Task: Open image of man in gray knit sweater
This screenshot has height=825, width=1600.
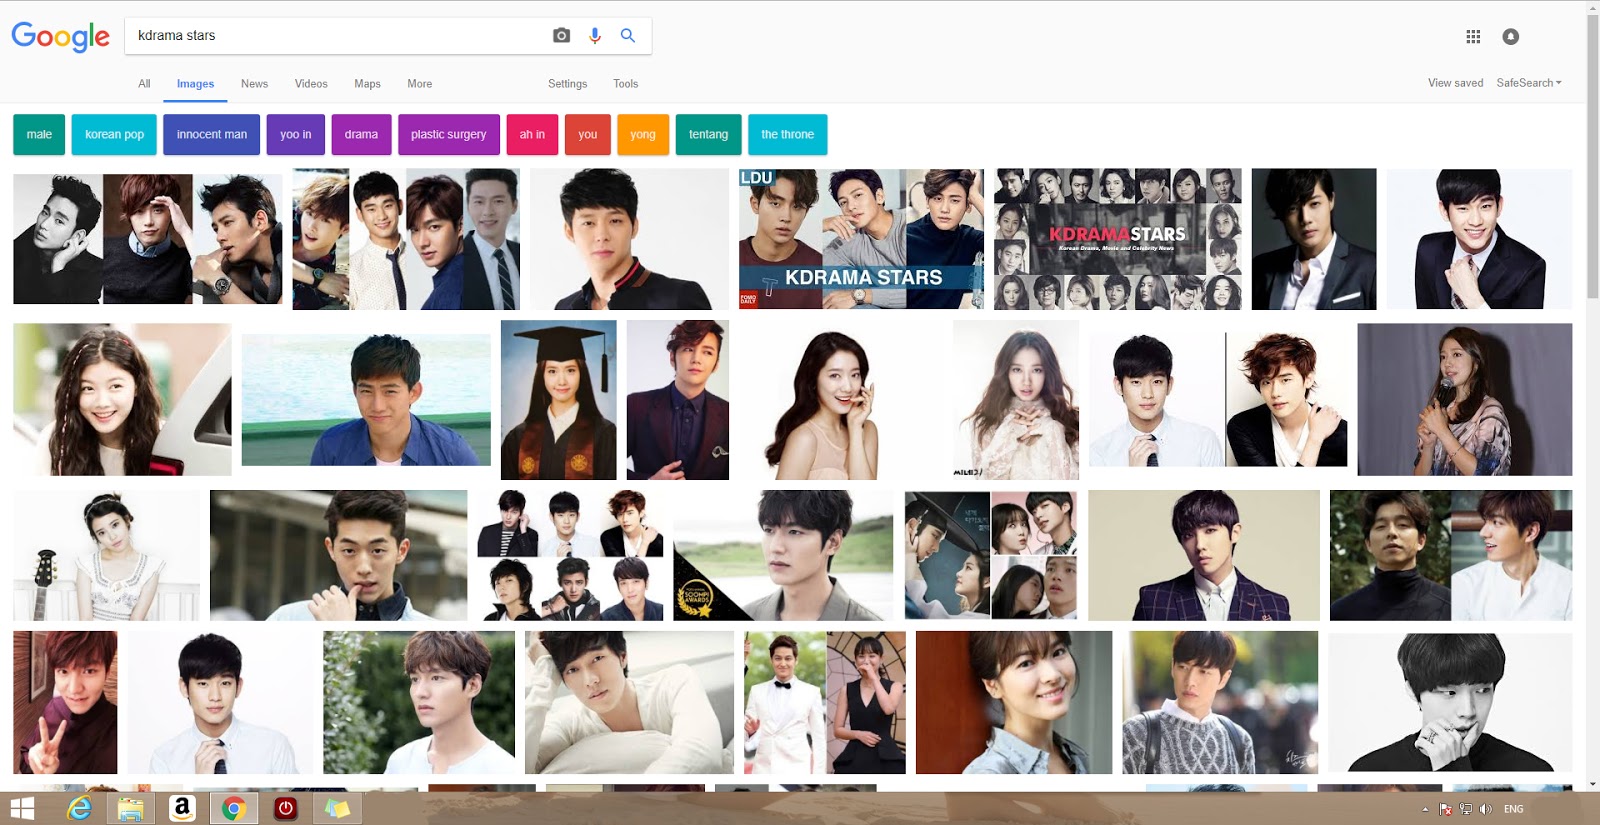Action: [1220, 702]
